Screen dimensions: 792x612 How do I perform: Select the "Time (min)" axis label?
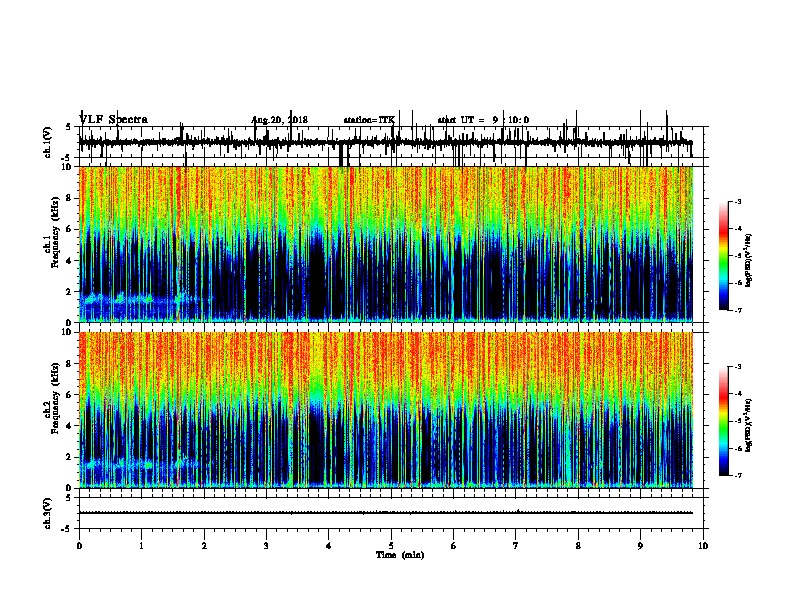[400, 555]
